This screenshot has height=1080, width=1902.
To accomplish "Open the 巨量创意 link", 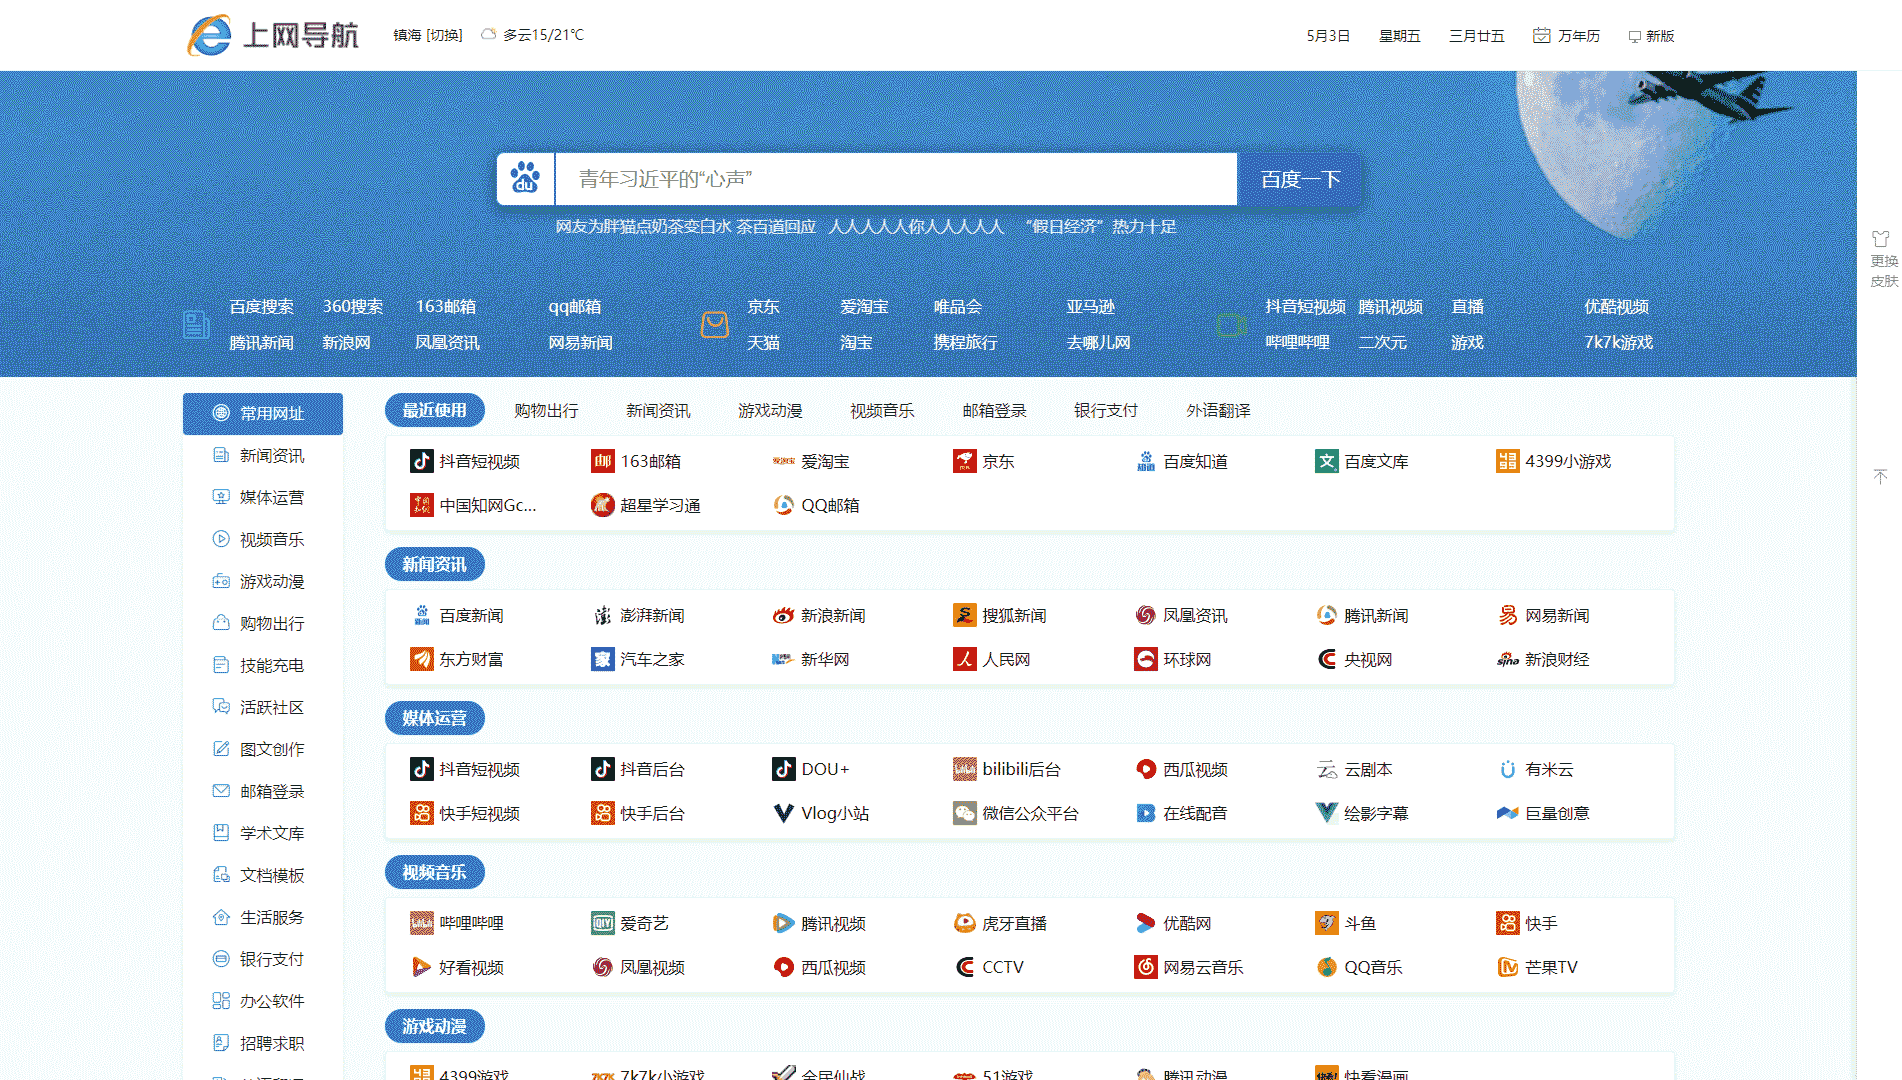I will pos(1543,813).
